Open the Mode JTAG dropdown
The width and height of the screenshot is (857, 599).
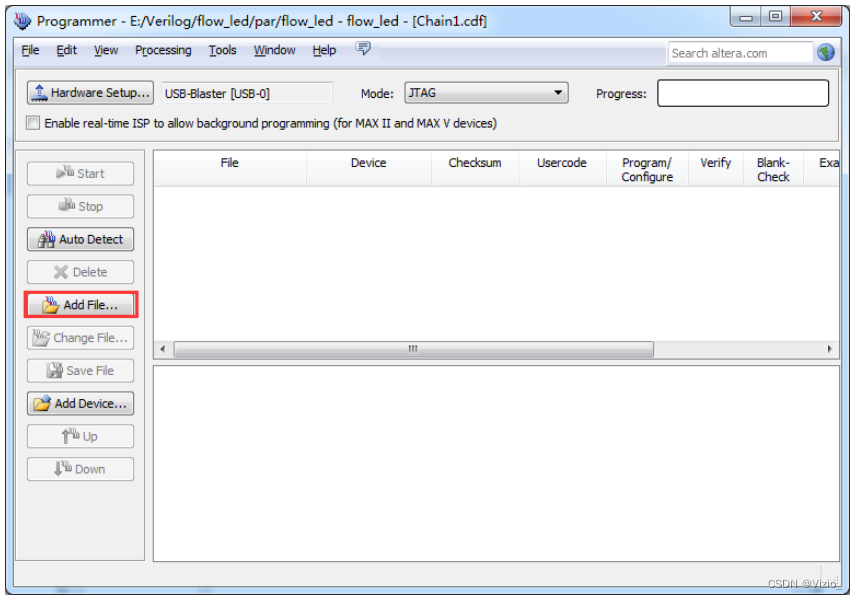tap(486, 93)
